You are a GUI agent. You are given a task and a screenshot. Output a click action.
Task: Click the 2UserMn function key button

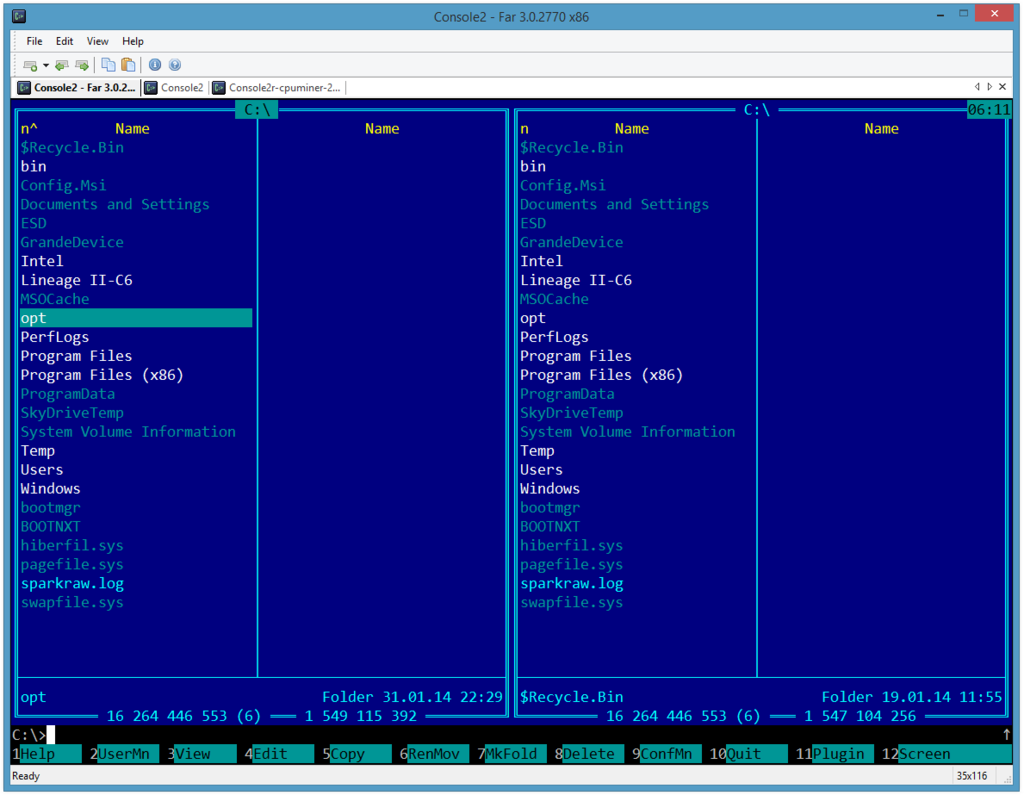point(124,754)
